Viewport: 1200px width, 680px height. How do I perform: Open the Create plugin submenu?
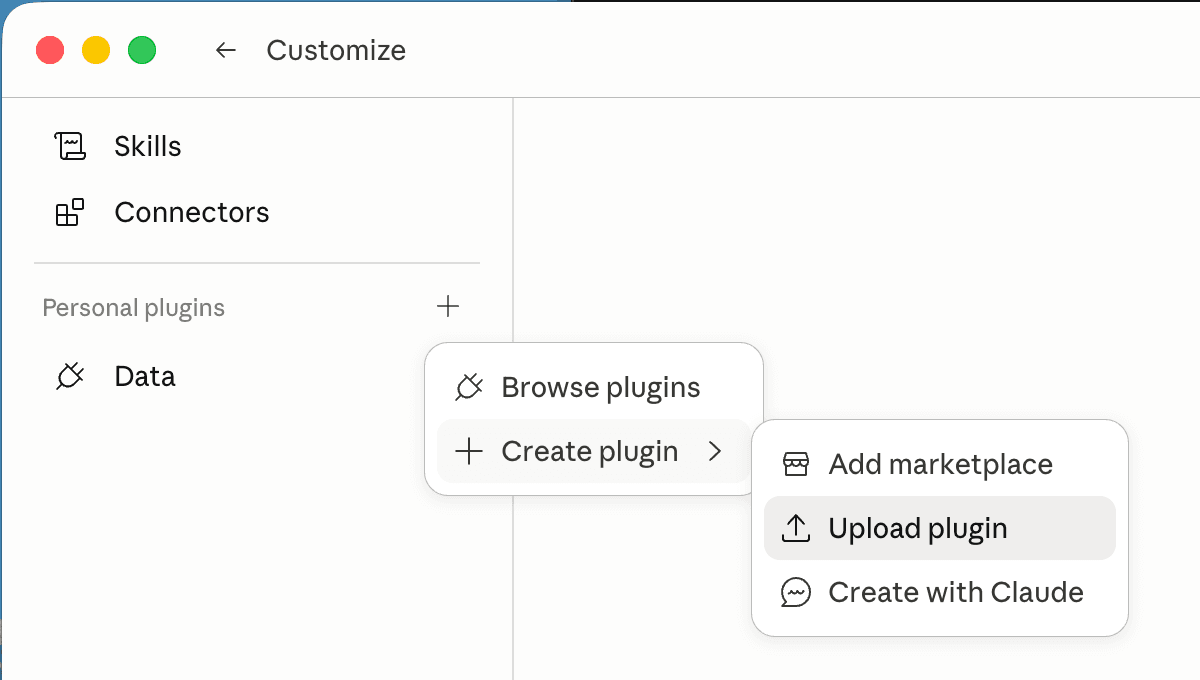pyautogui.click(x=594, y=451)
